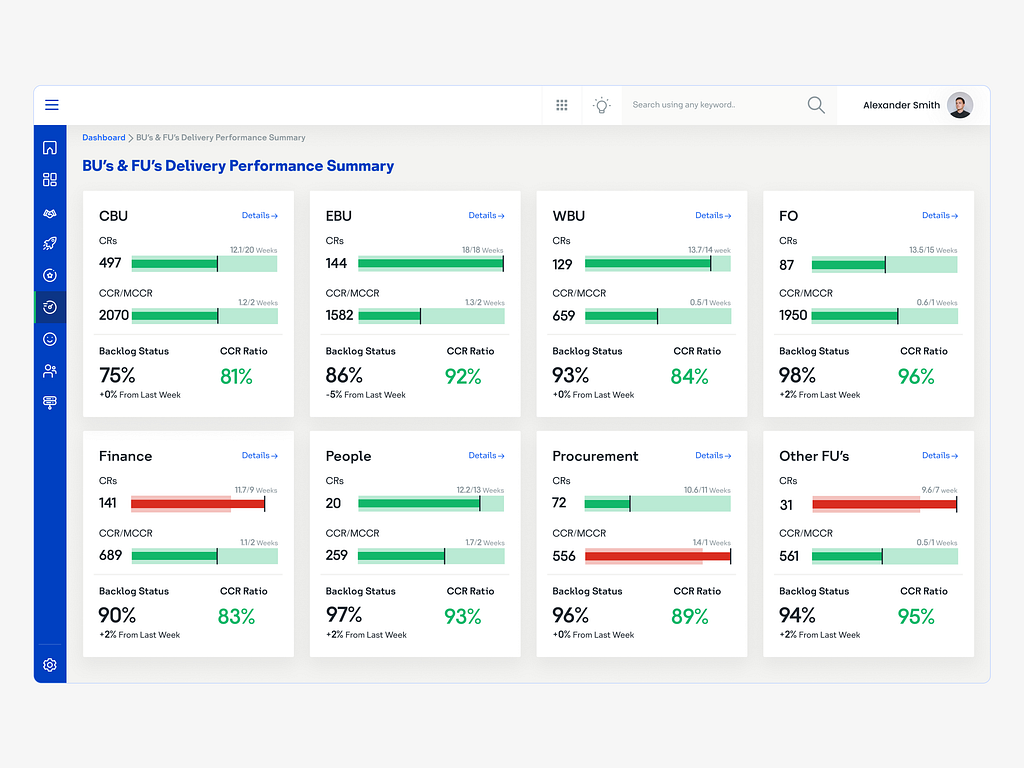Open the star achievements icon

(50, 275)
